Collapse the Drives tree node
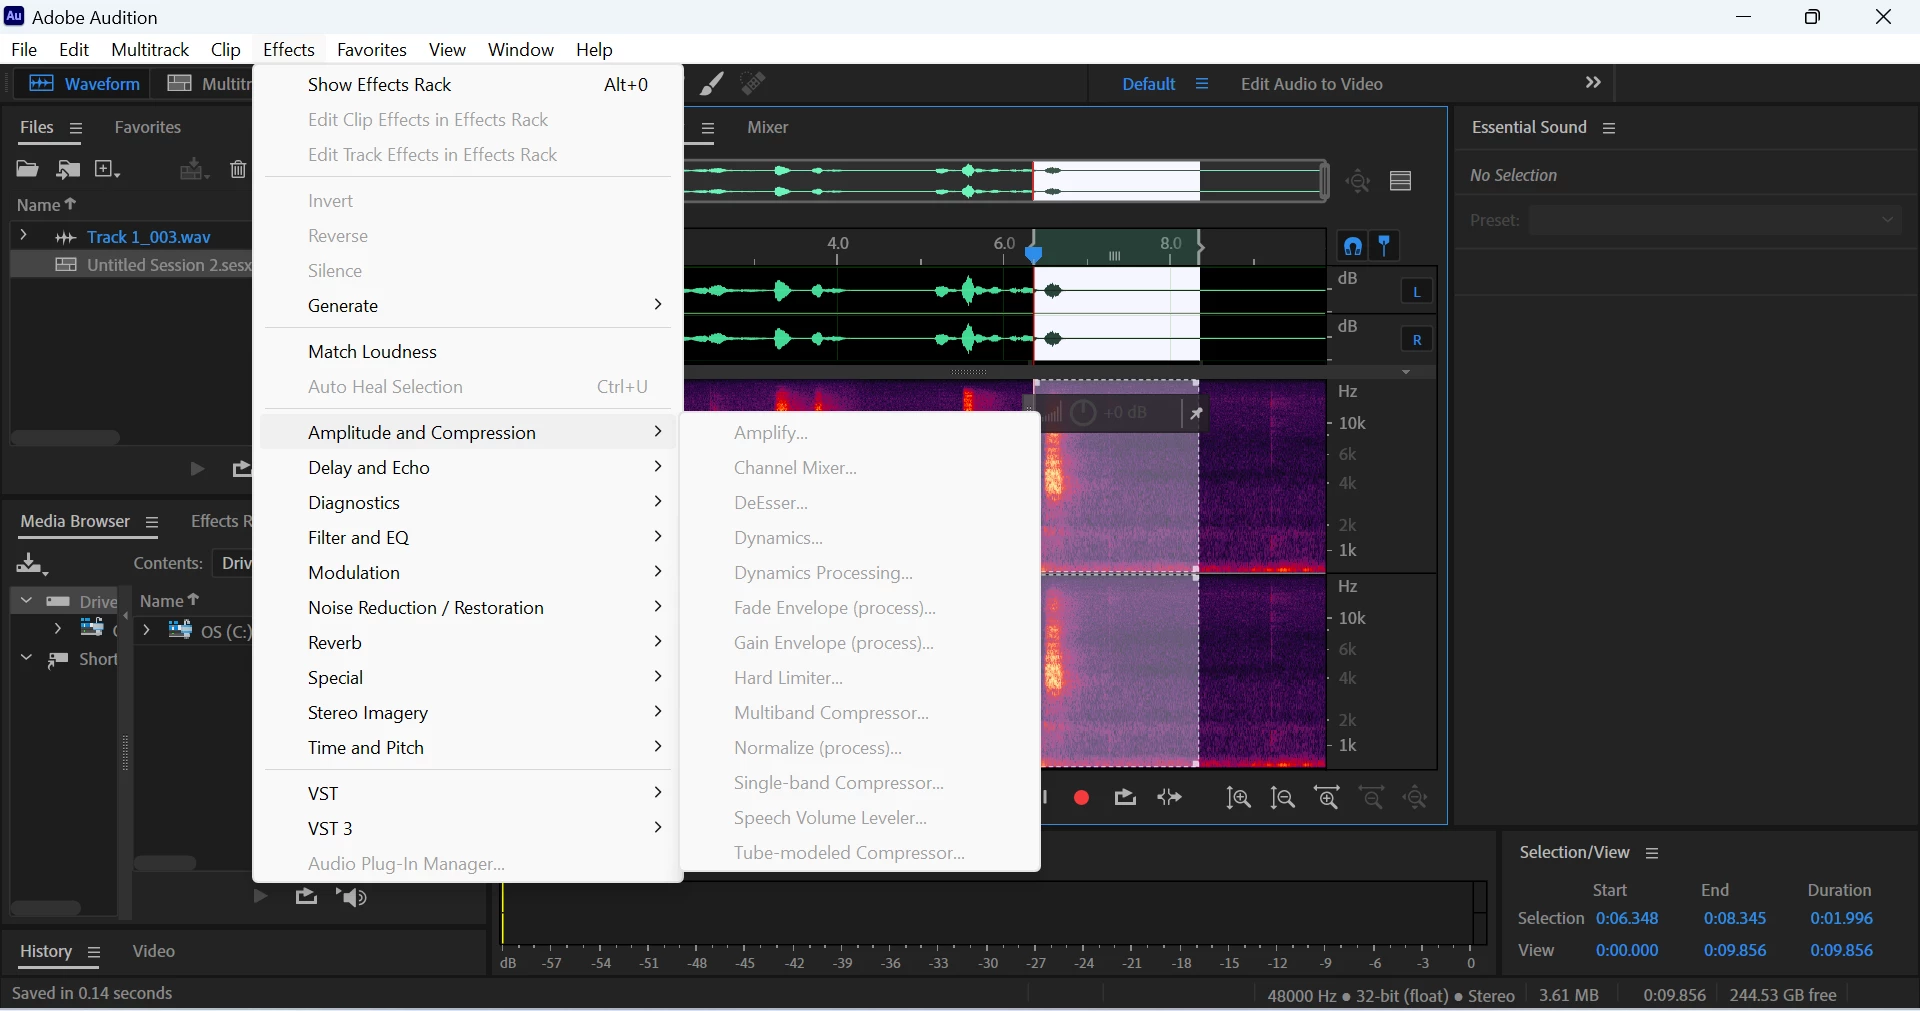The height and width of the screenshot is (1011, 1920). coord(26,602)
